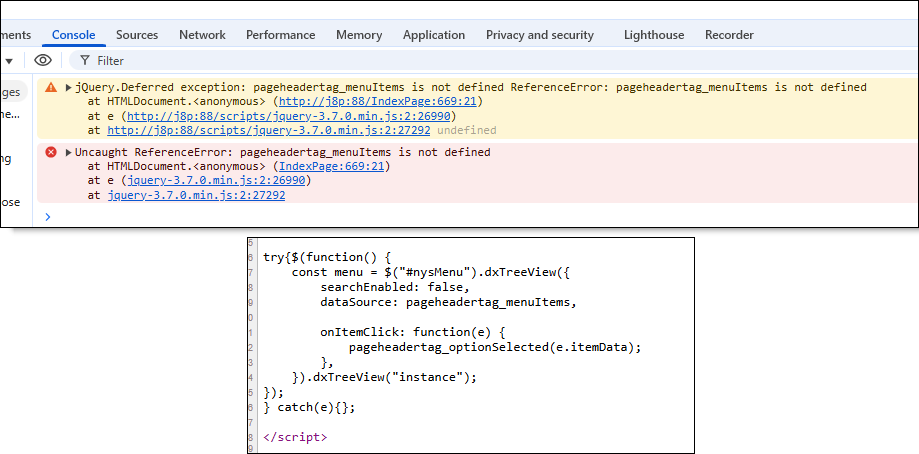
Task: Expand the Uncaught ReferenceError message
Action: click(69, 152)
